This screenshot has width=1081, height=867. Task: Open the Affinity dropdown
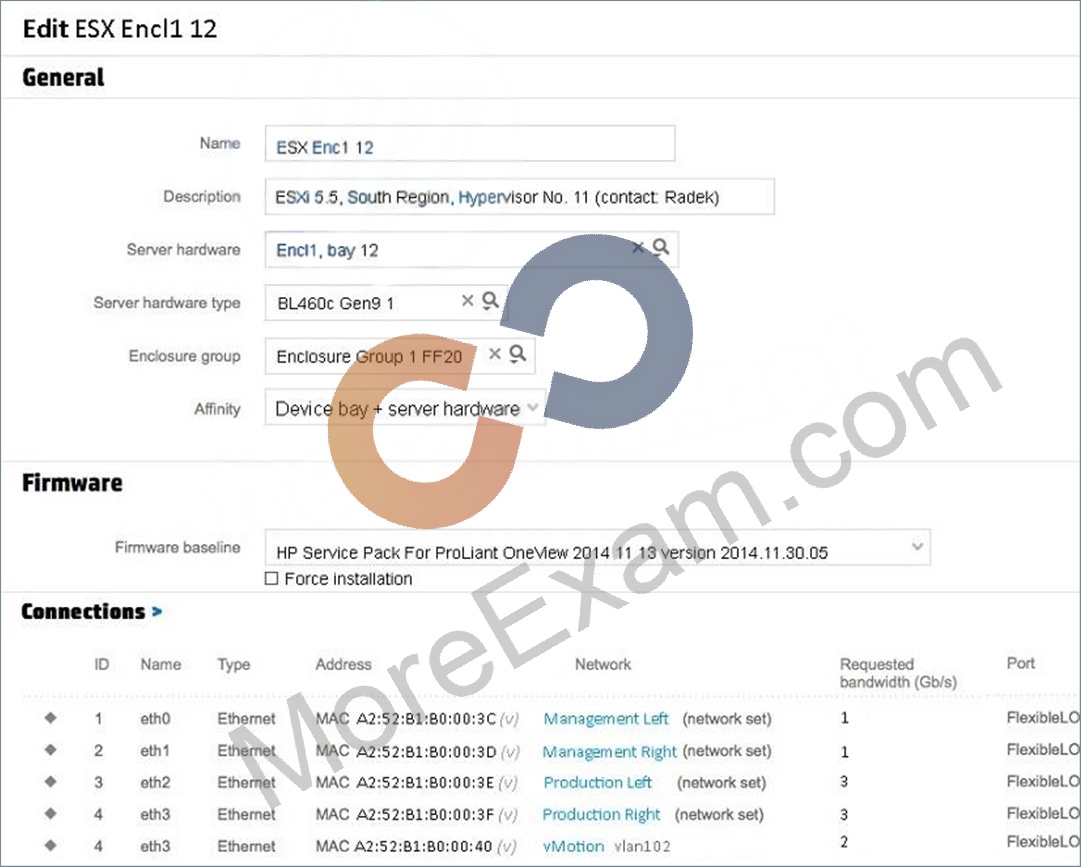click(405, 408)
